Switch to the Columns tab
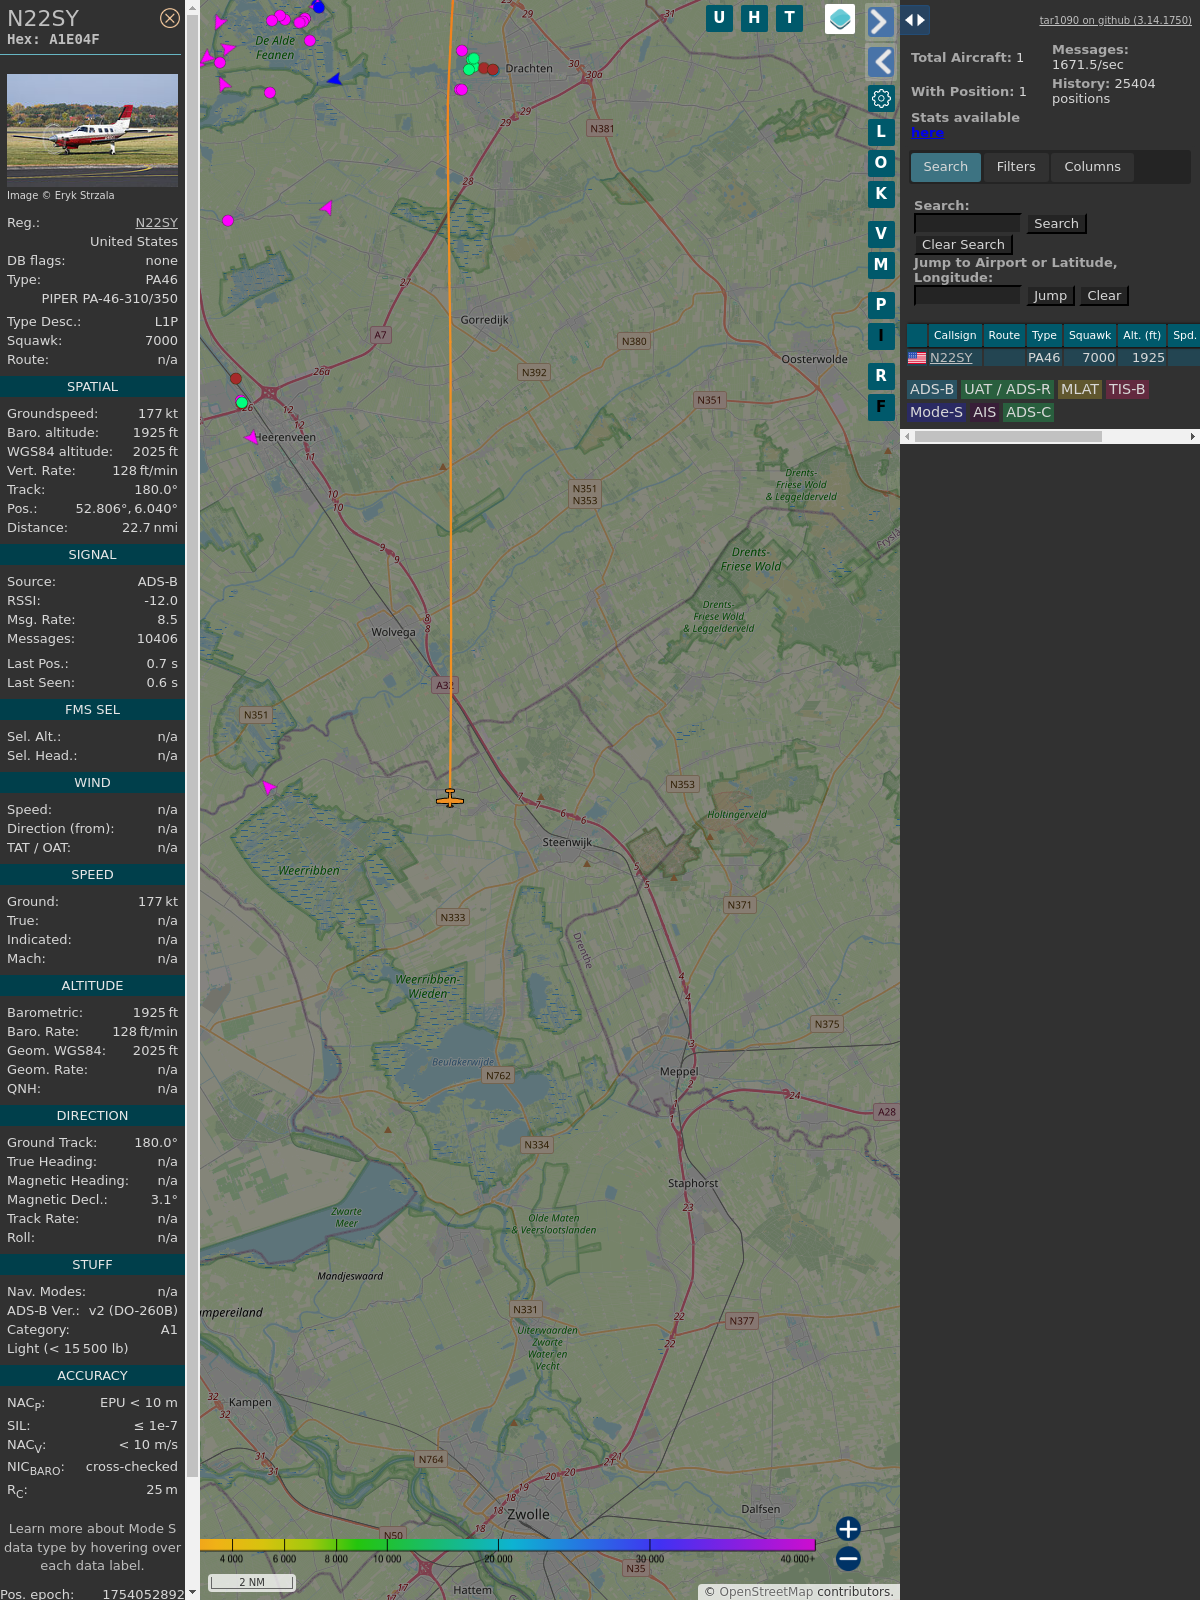 (1092, 167)
